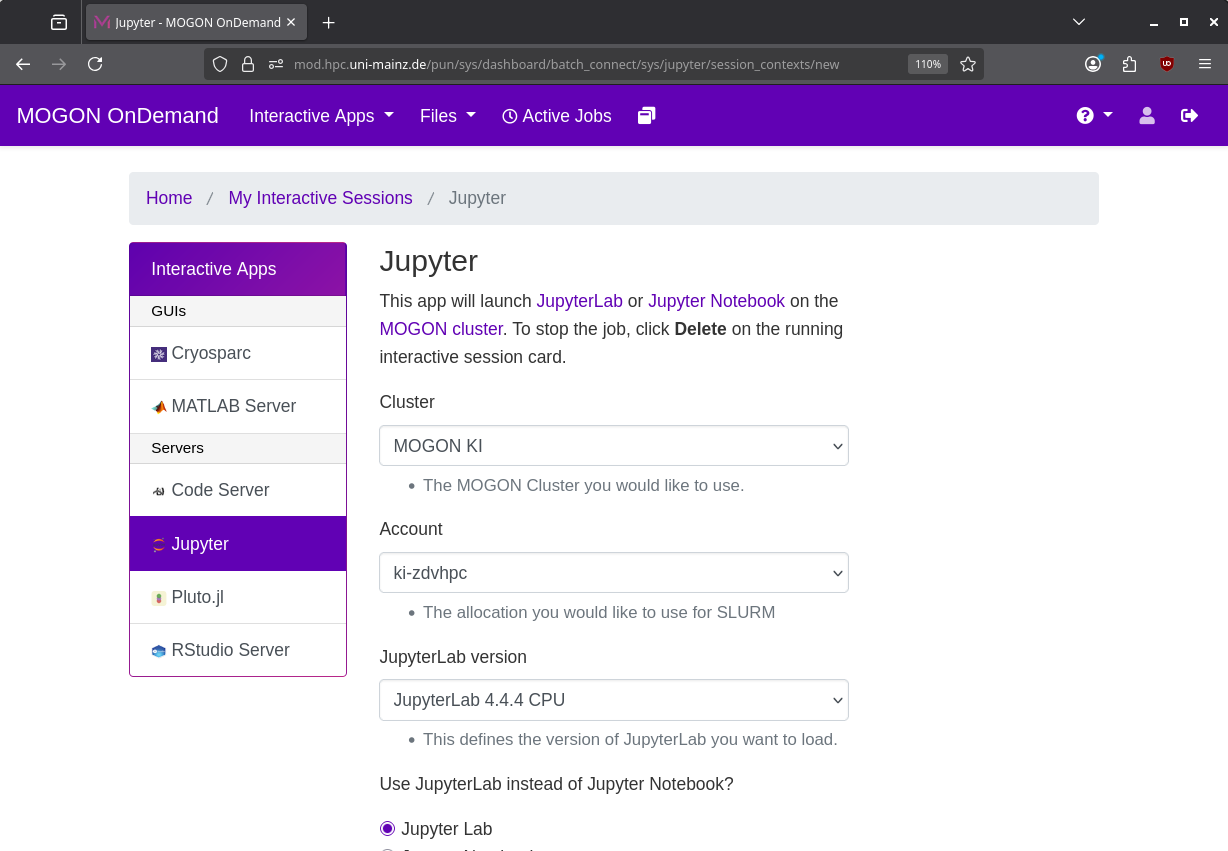Image resolution: width=1228 pixels, height=851 pixels.
Task: Select the Jupyter Lab radio button
Action: 388,829
